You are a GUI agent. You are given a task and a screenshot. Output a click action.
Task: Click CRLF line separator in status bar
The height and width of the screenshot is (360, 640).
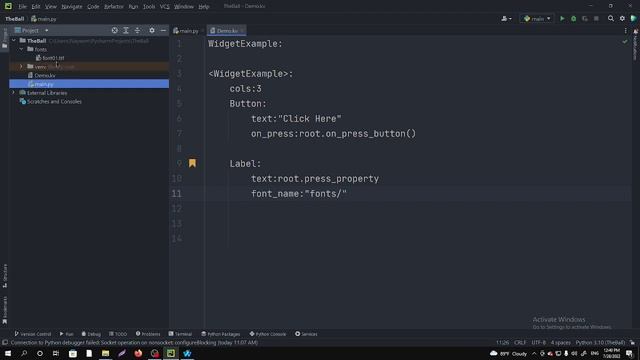[520, 342]
